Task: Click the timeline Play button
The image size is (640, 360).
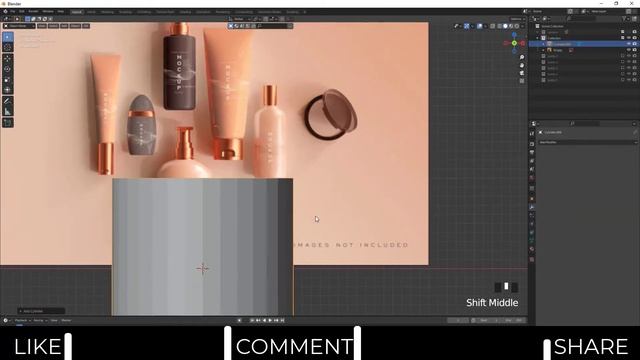Action: 270,320
